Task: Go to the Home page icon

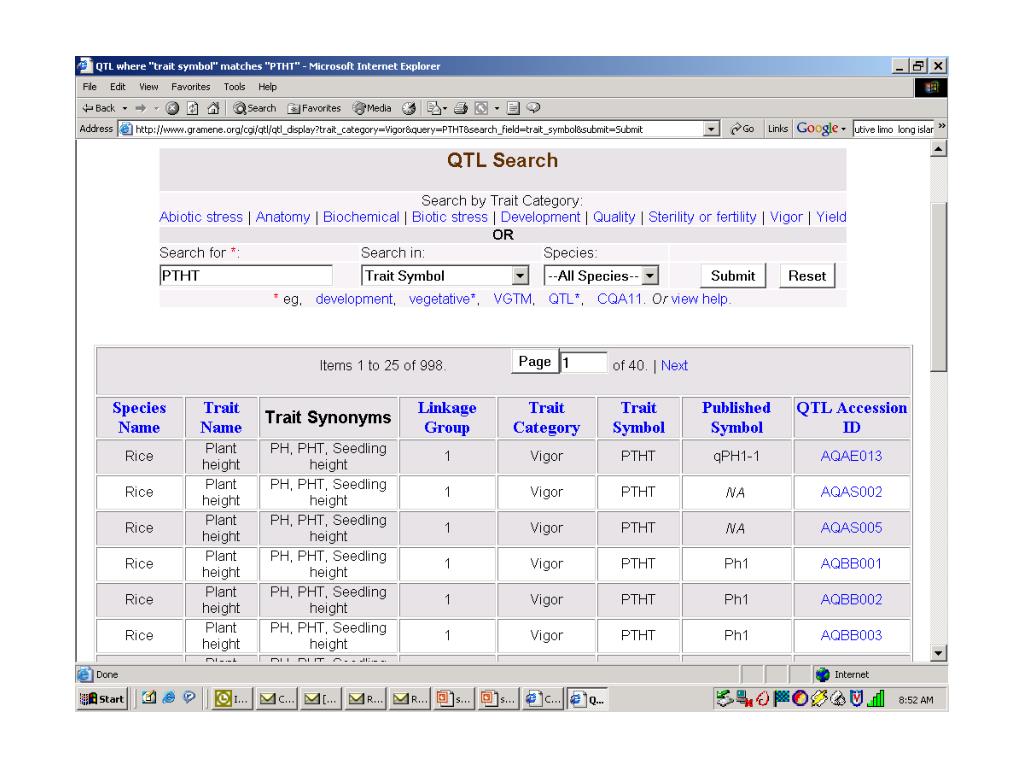Action: 213,108
